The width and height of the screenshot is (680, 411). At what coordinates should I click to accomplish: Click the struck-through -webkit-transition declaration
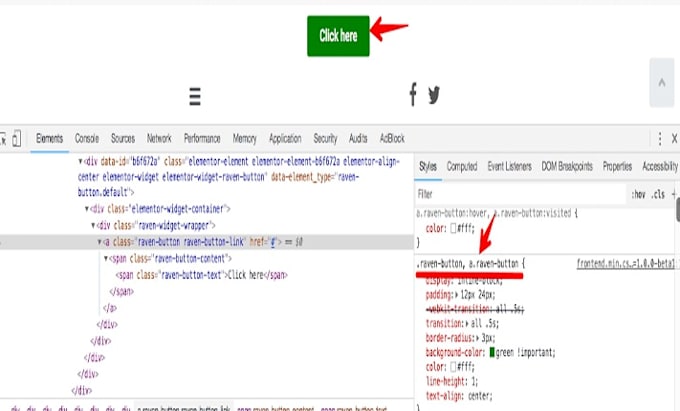[475, 309]
